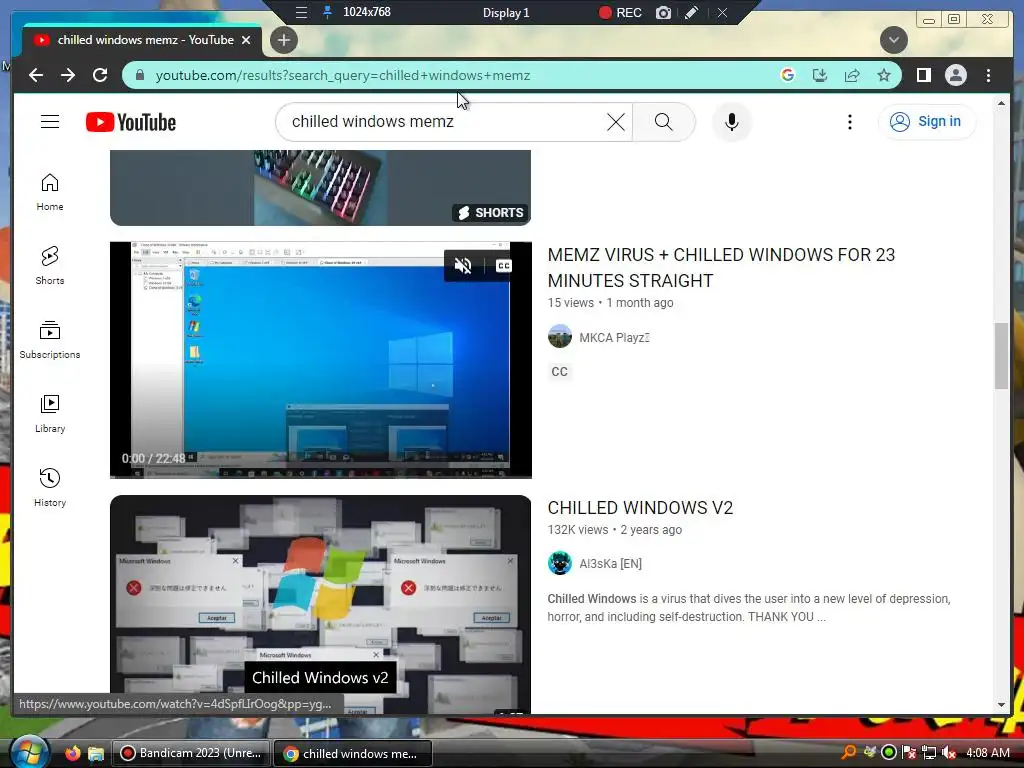
Task: Open MEMZ VIRUS + CHILLED WINDOWS video title
Action: [721, 268]
